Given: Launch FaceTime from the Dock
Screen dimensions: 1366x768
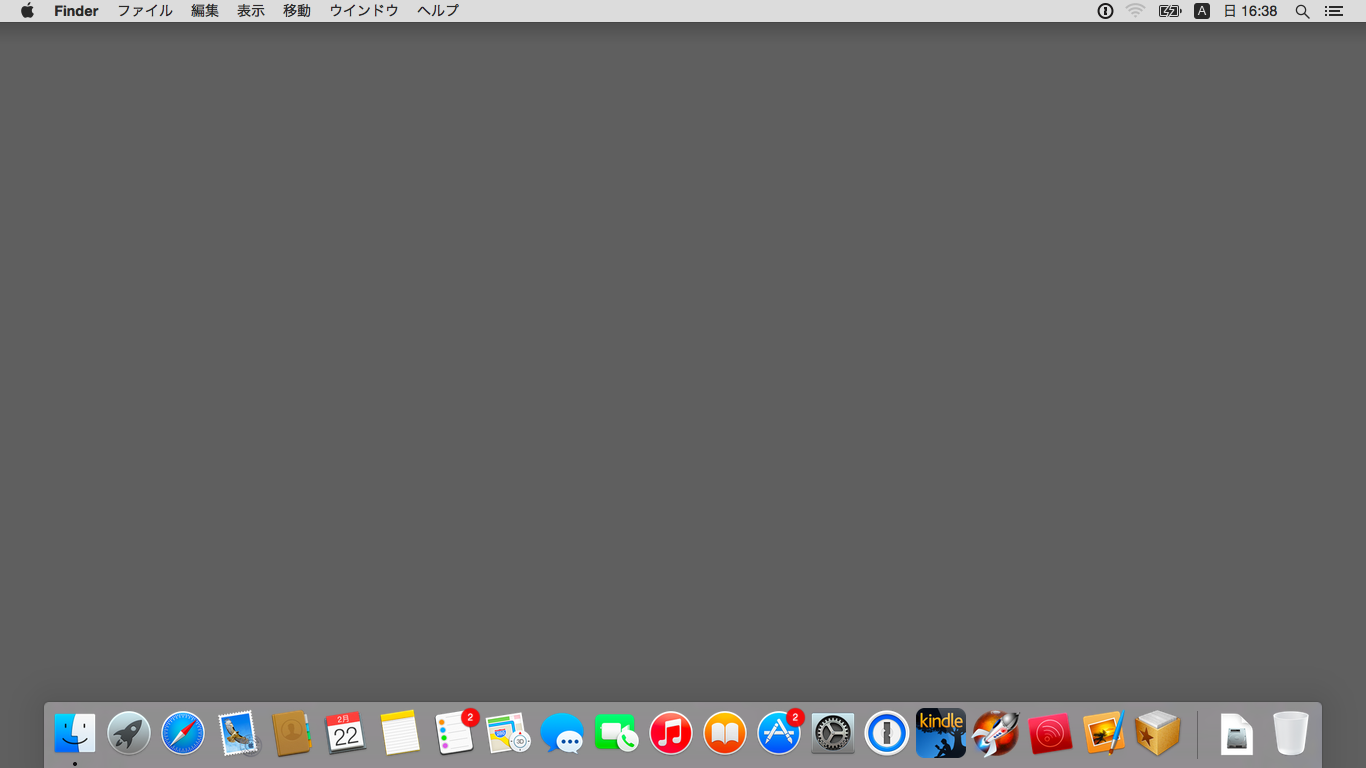Looking at the screenshot, I should pos(617,733).
